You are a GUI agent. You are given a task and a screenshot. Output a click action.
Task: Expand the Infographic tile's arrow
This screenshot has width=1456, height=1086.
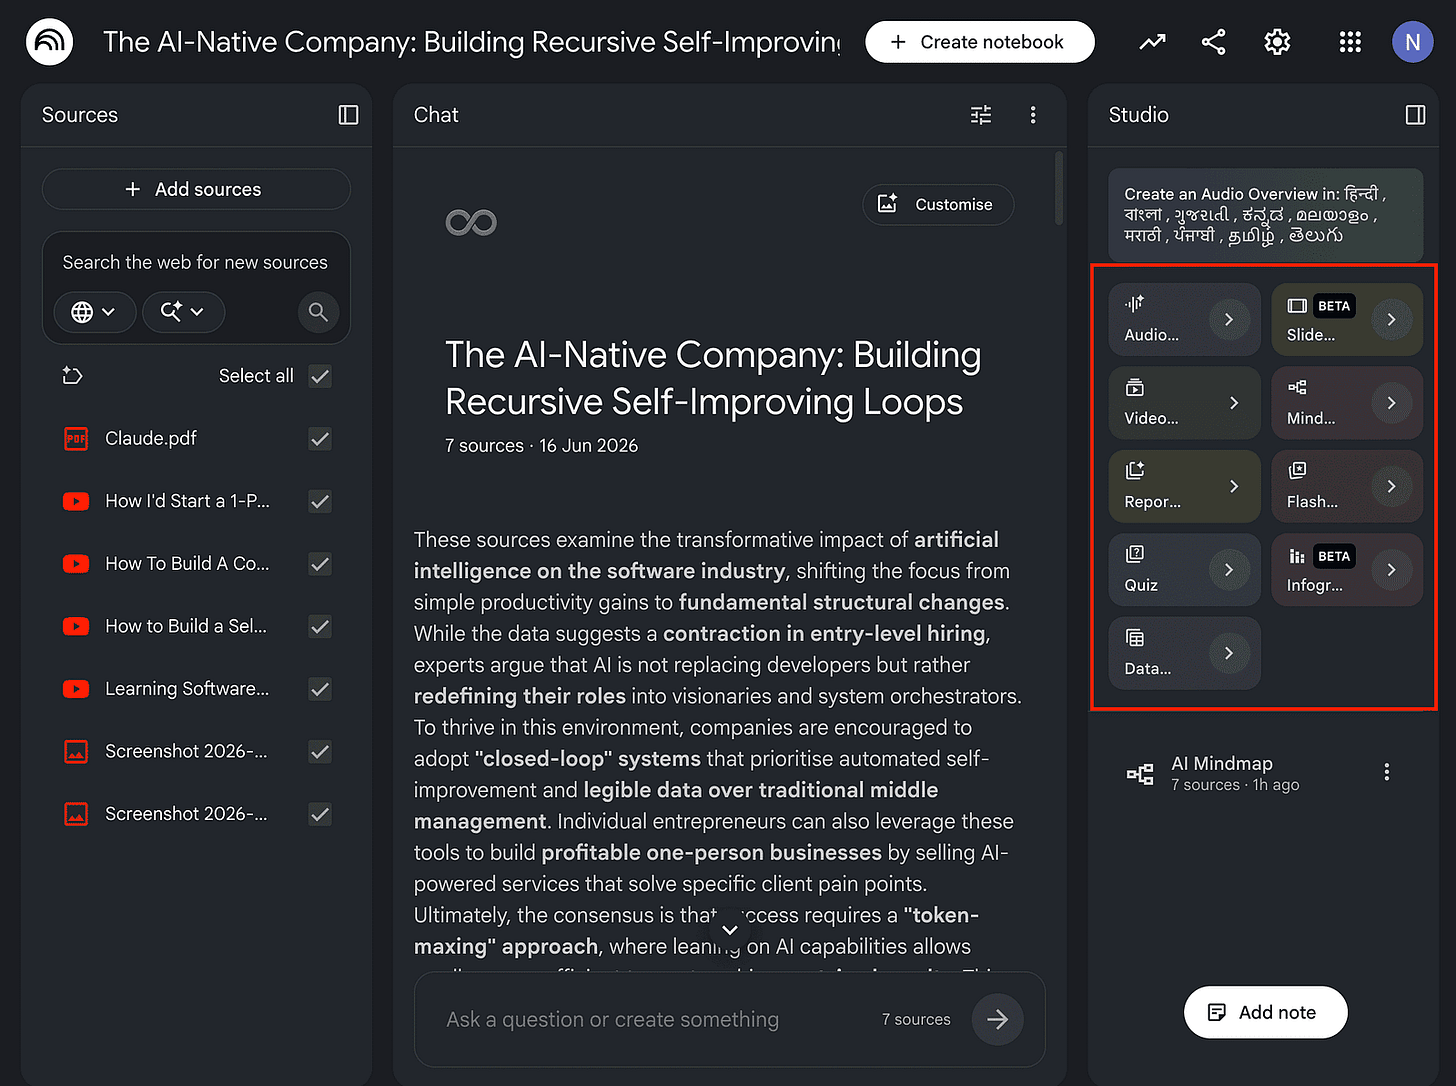(x=1391, y=570)
